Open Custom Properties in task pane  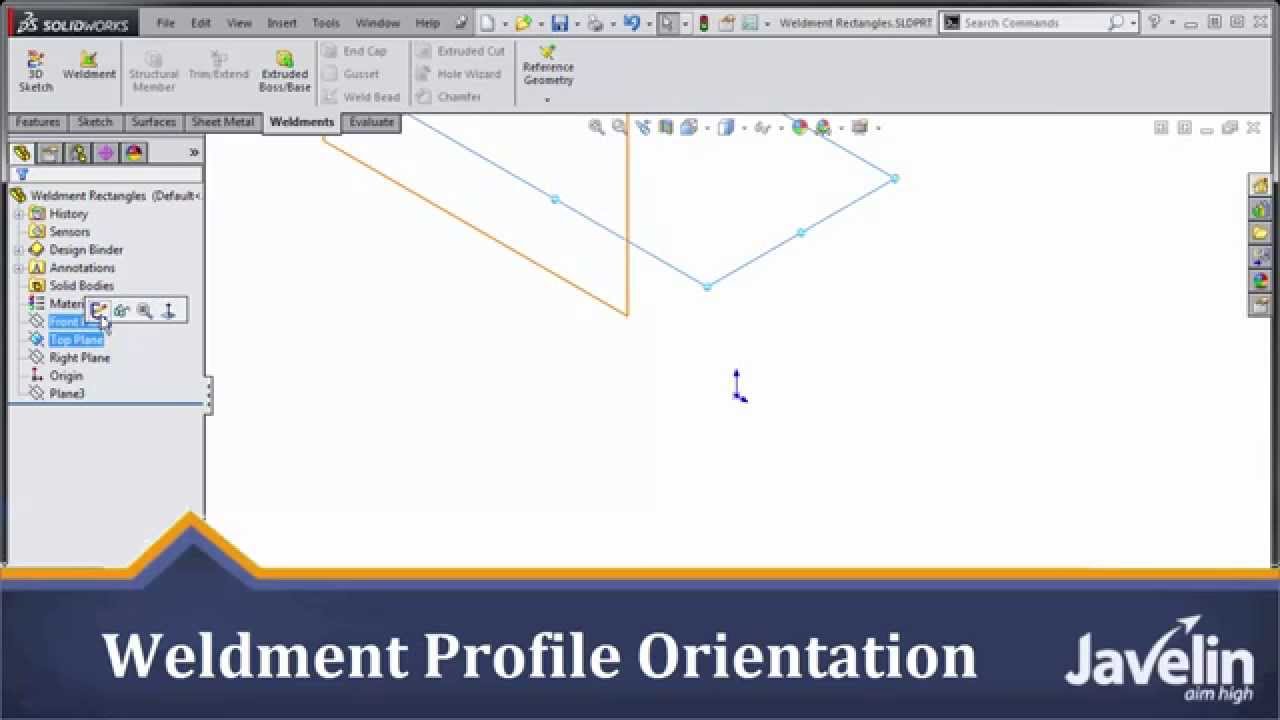1260,306
